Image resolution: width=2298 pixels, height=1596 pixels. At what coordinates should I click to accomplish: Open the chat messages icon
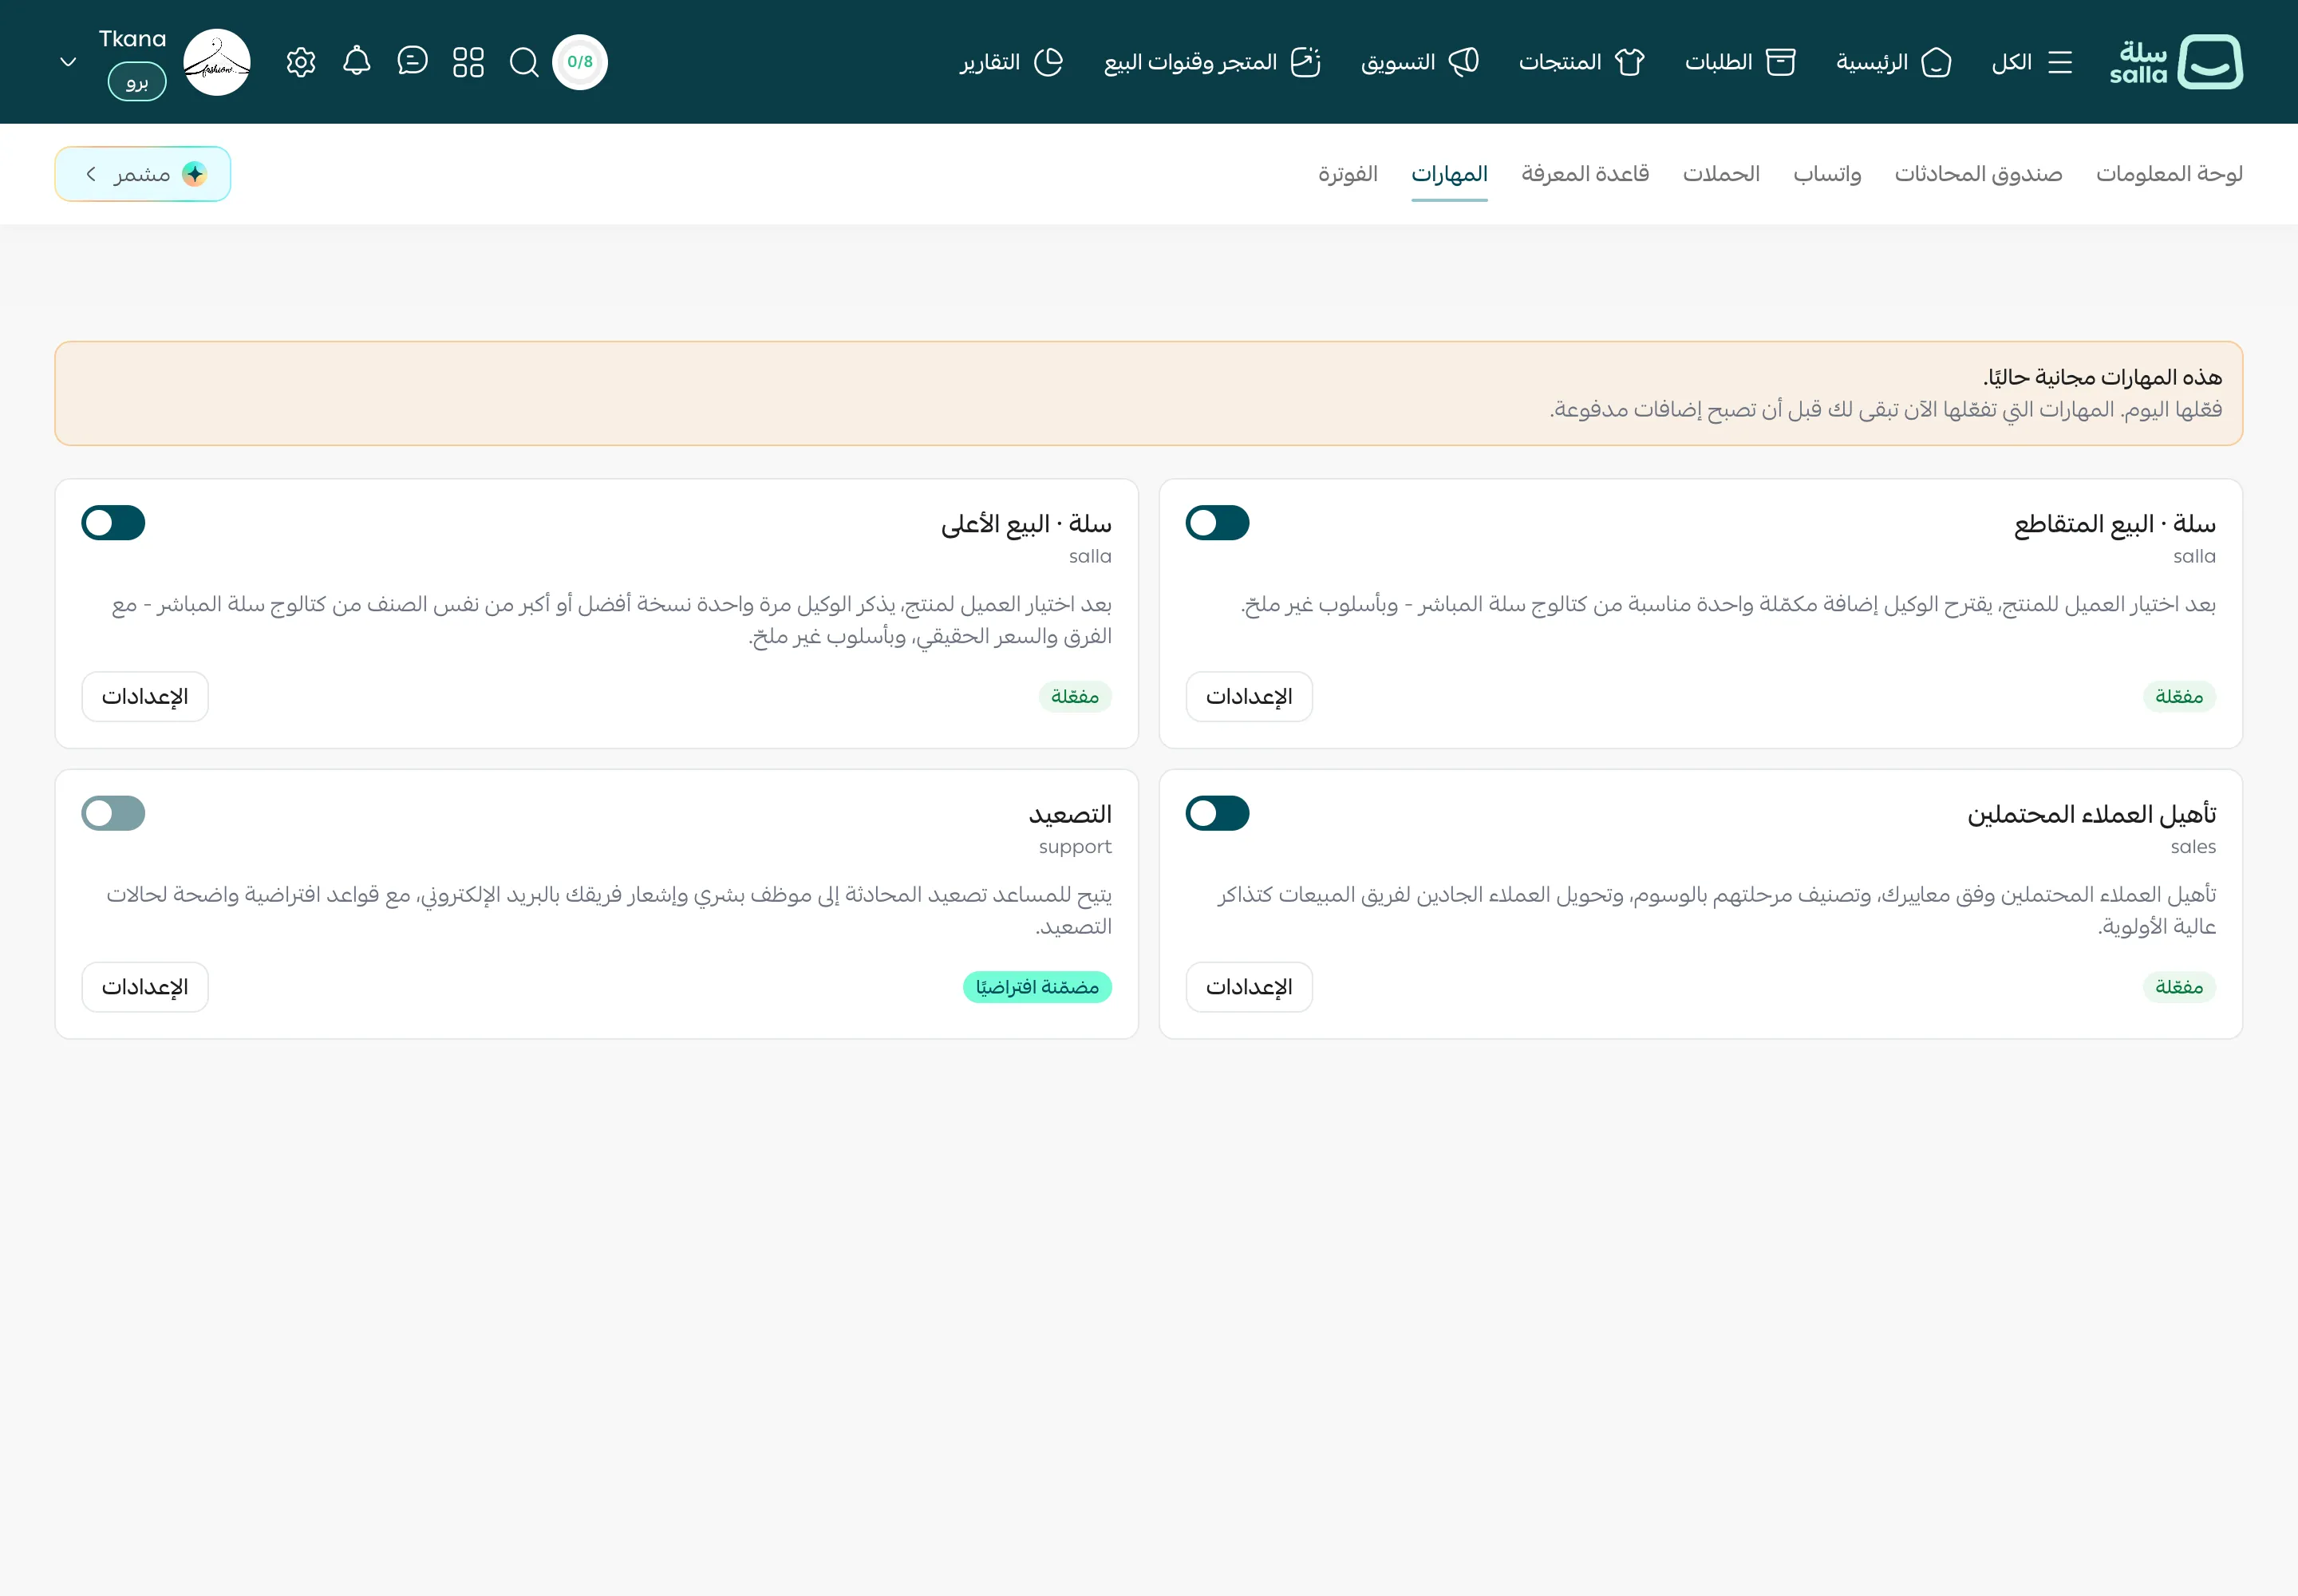click(412, 62)
